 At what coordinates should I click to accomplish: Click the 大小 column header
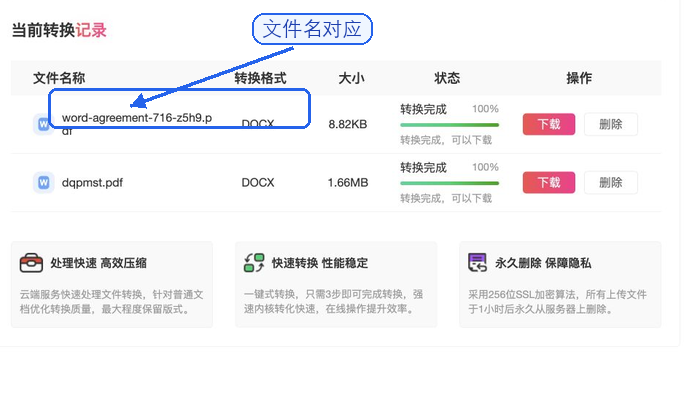(351, 78)
